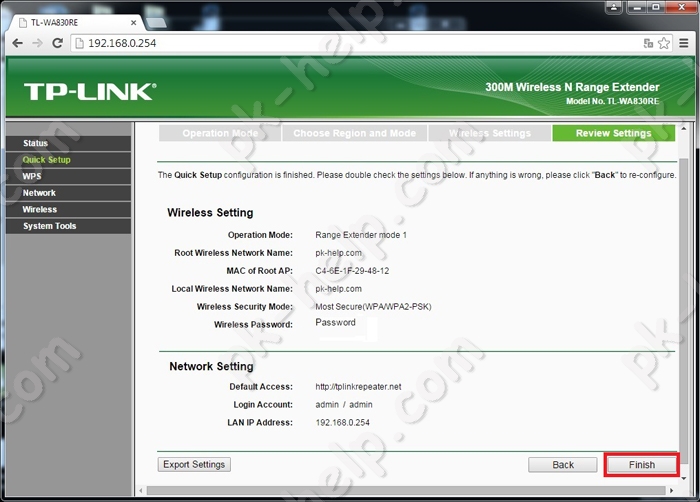Click MAC value C4-6E-1F-29-48-12
700x502 pixels.
[x=352, y=271]
